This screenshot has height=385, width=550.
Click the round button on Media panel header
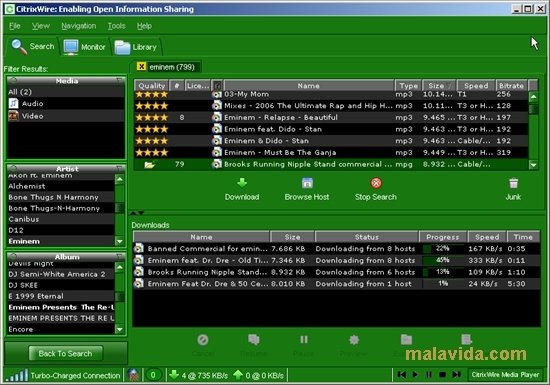click(13, 80)
